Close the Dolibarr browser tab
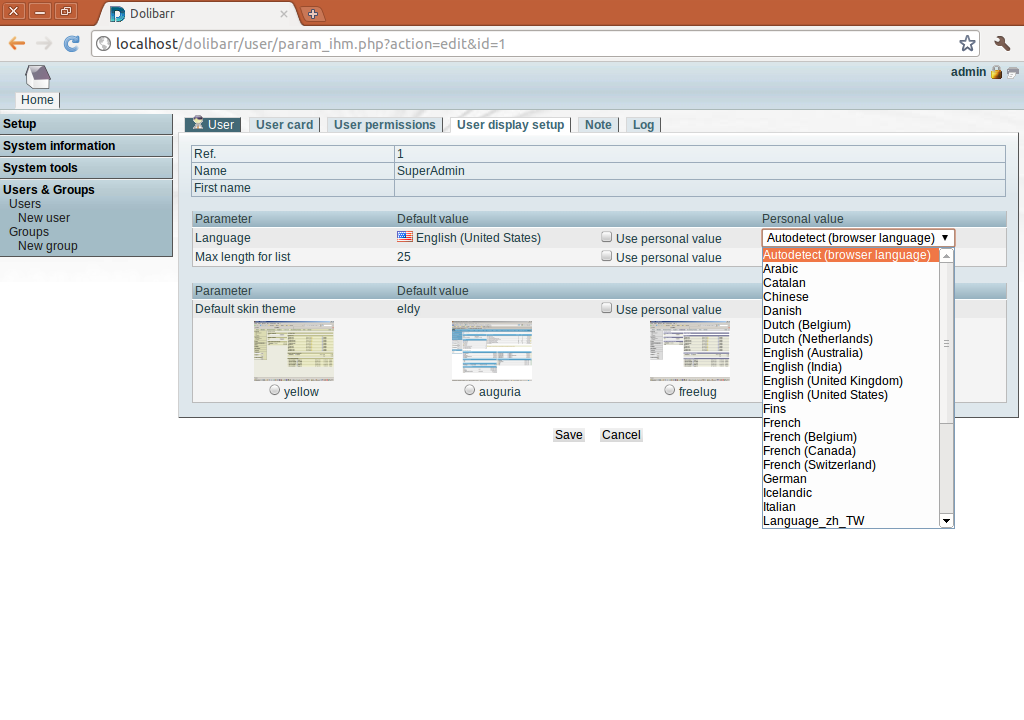The width and height of the screenshot is (1024, 720). (283, 14)
